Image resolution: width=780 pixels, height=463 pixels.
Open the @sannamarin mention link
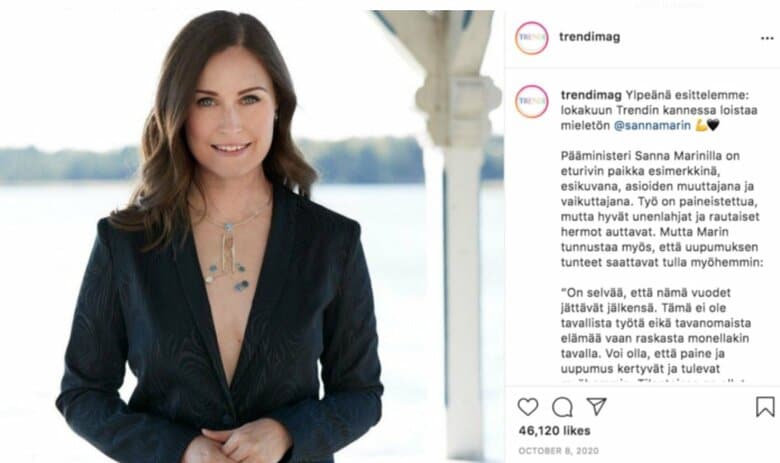650,126
